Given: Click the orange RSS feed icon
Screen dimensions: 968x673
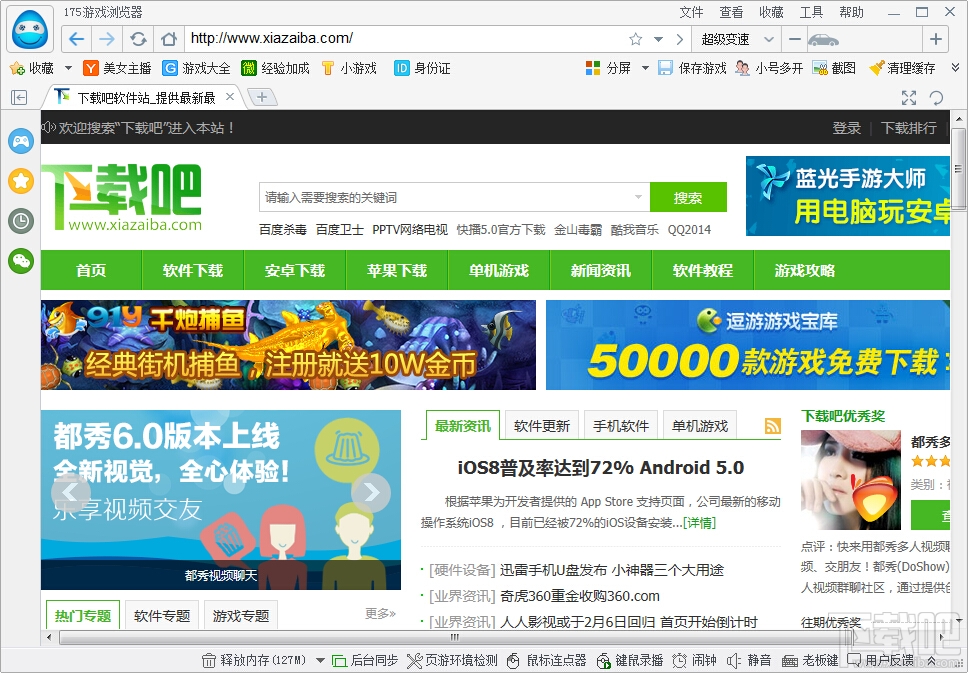Looking at the screenshot, I should pyautogui.click(x=773, y=426).
